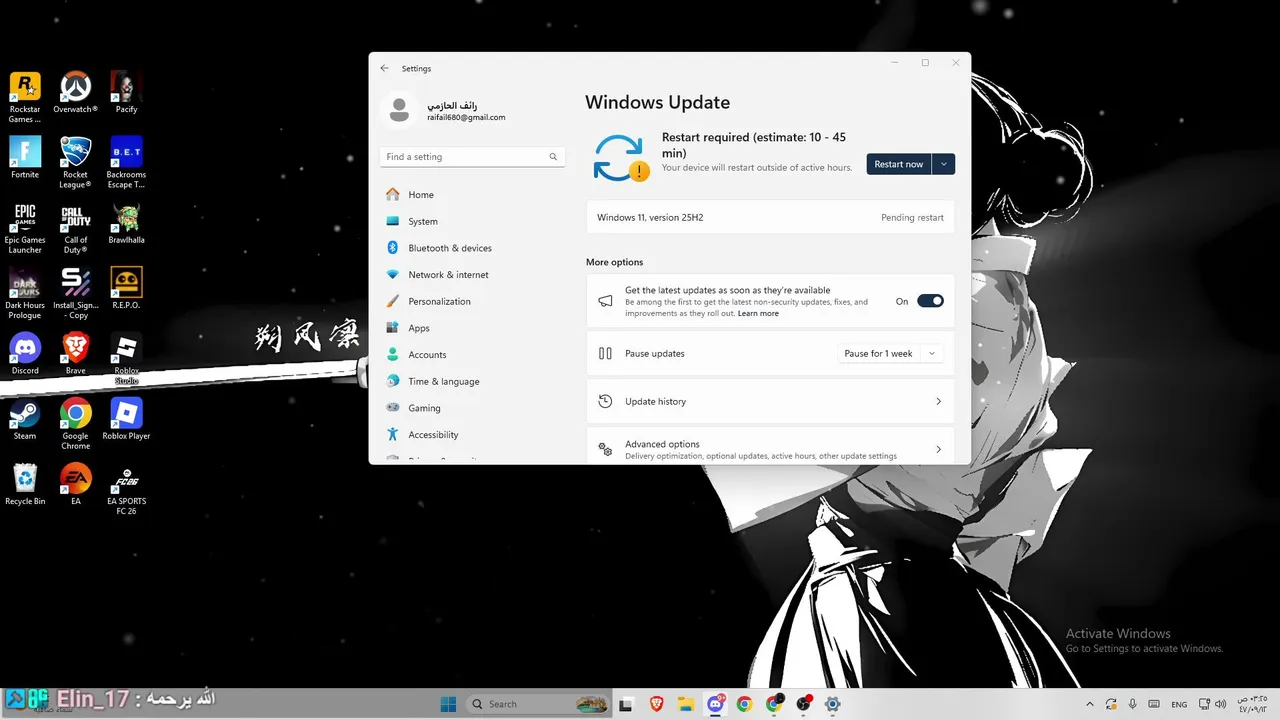Select the Rocket League desktop icon
The height and width of the screenshot is (720, 1280).
tap(75, 162)
